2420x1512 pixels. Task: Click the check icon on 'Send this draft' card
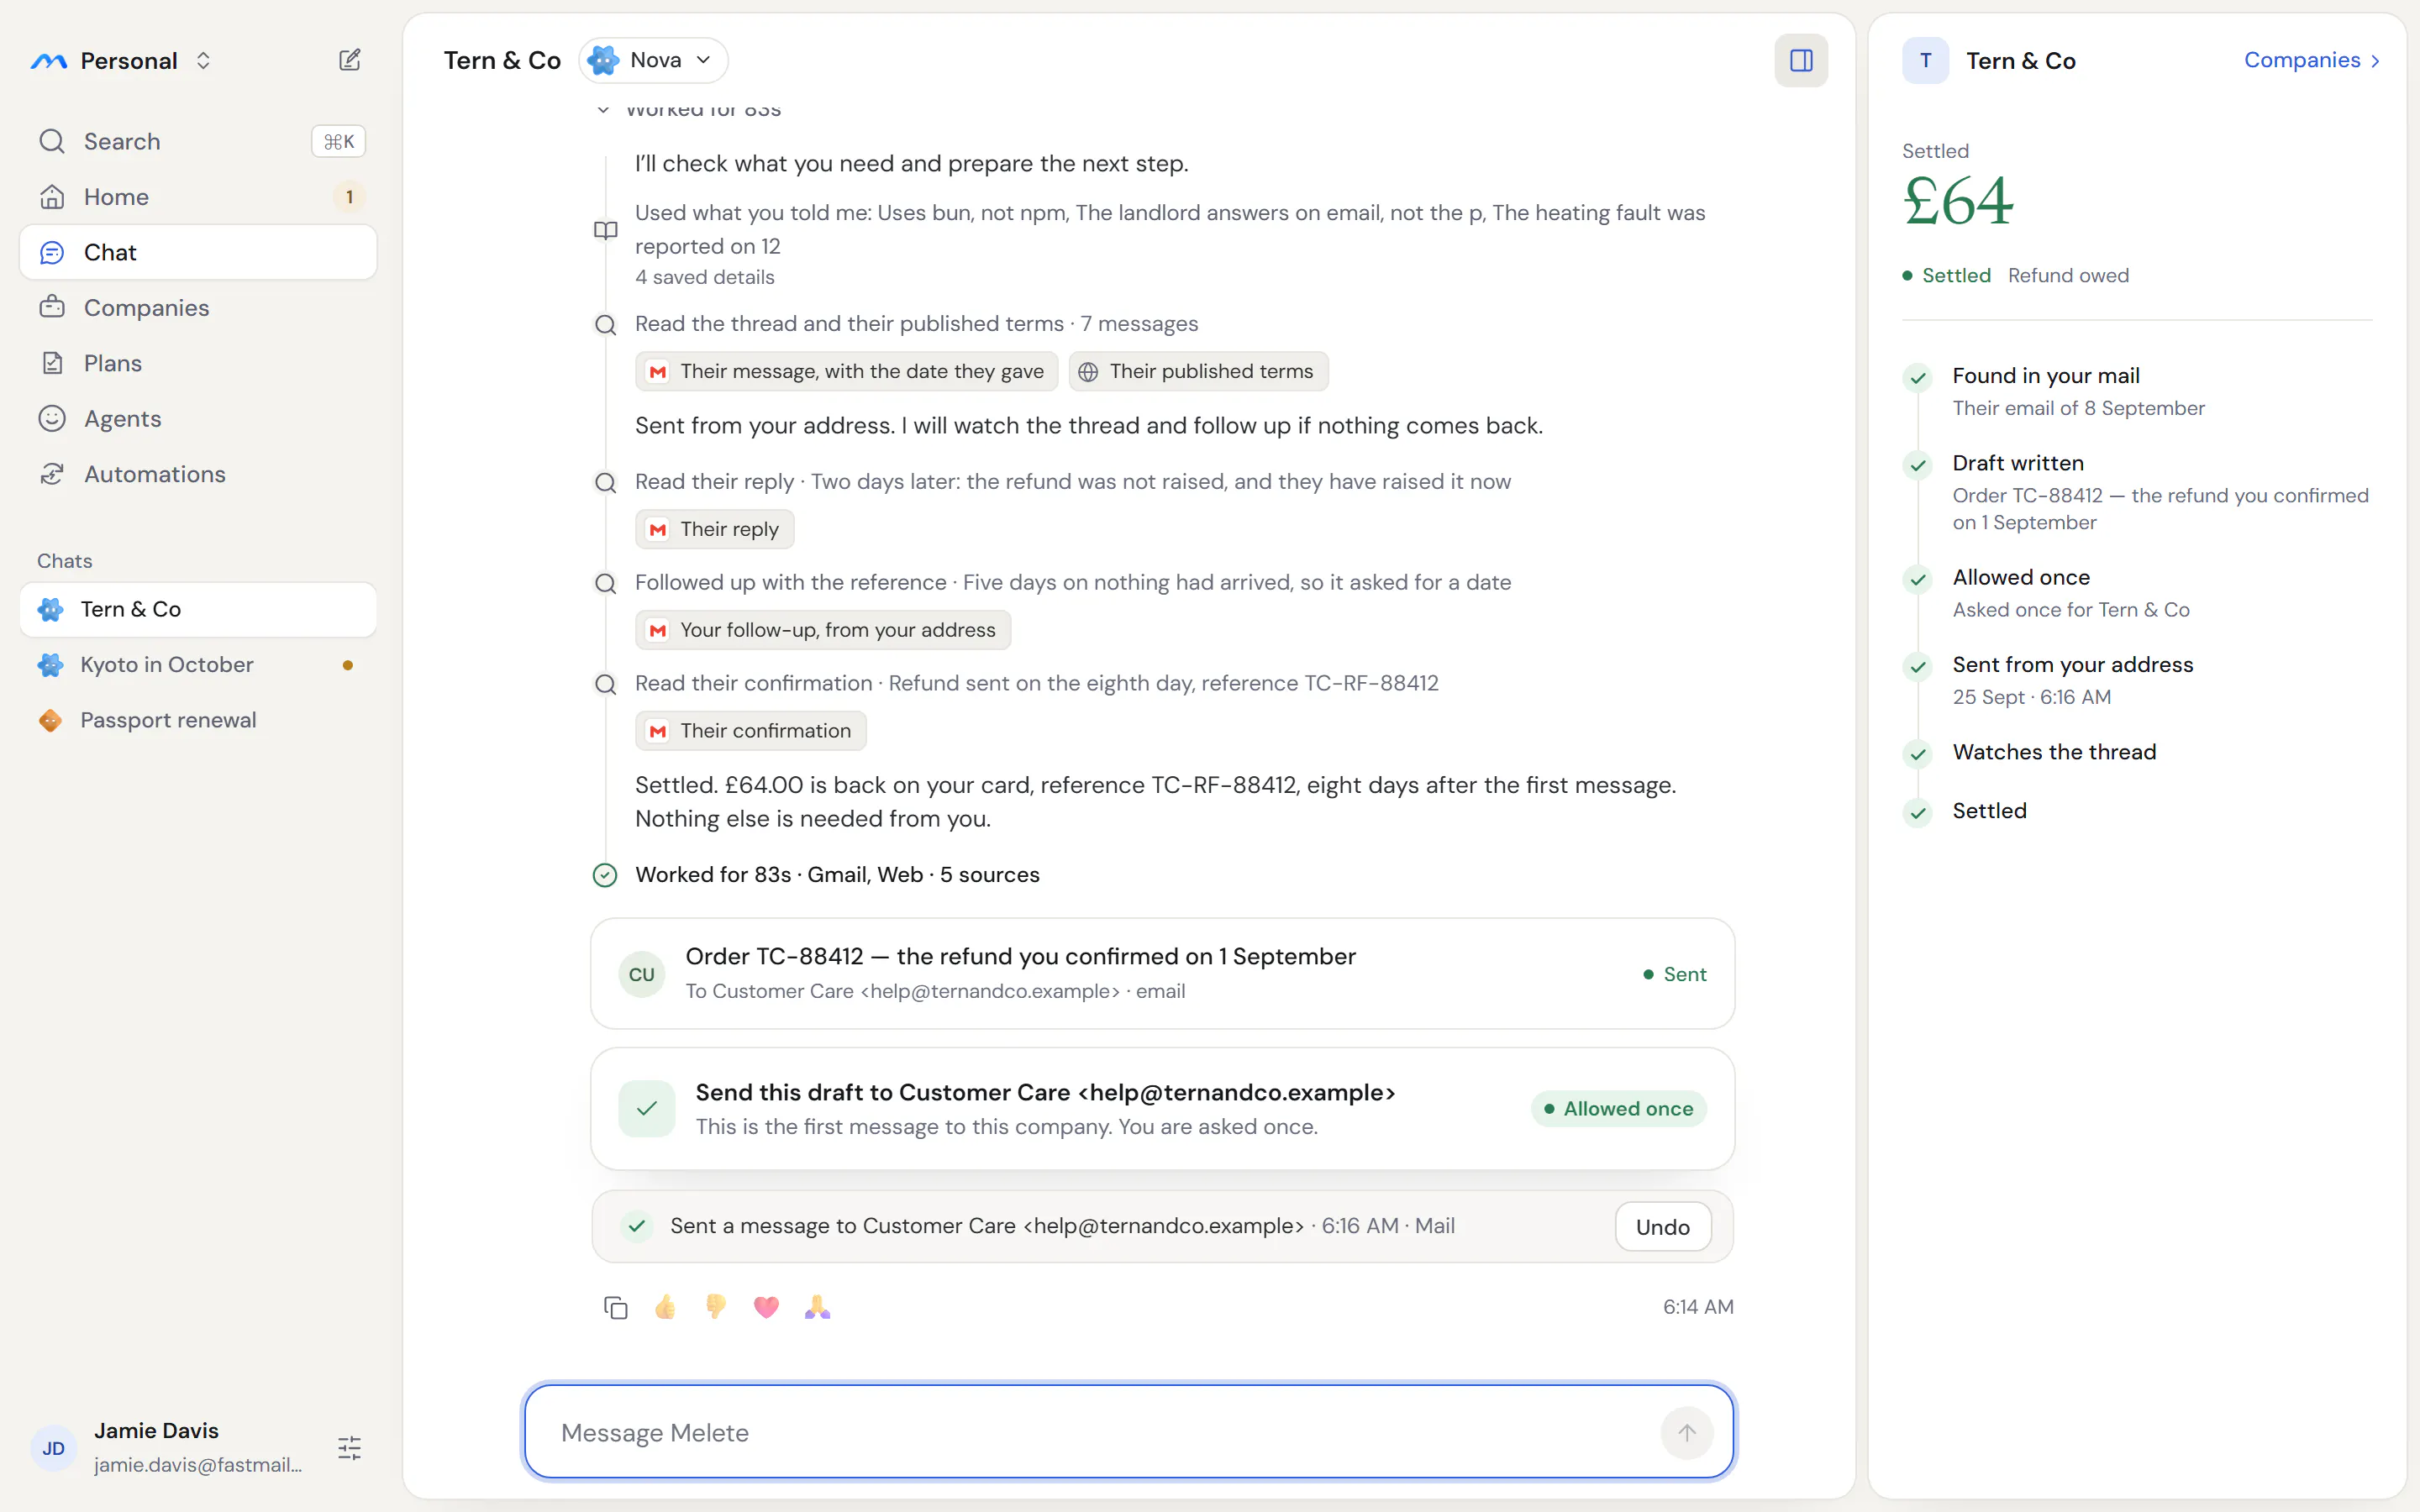647,1109
